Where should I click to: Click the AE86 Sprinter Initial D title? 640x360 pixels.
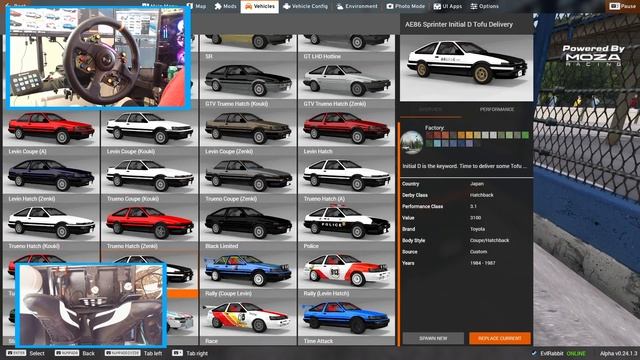(x=459, y=24)
